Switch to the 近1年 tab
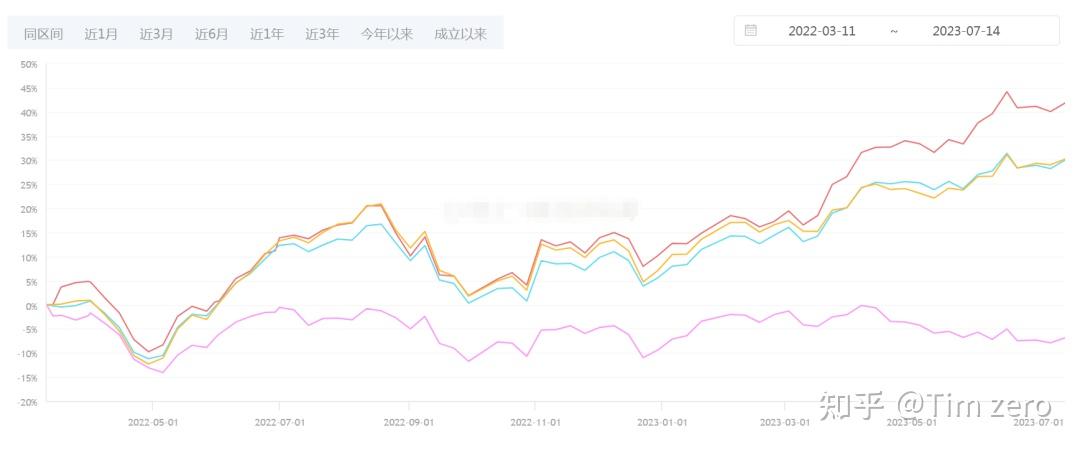 (x=267, y=34)
